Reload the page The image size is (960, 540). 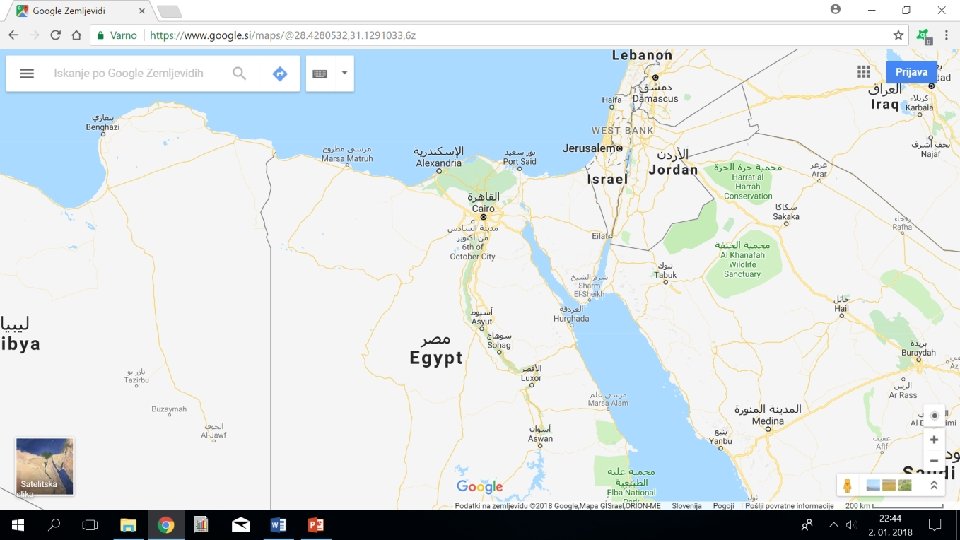pos(56,36)
